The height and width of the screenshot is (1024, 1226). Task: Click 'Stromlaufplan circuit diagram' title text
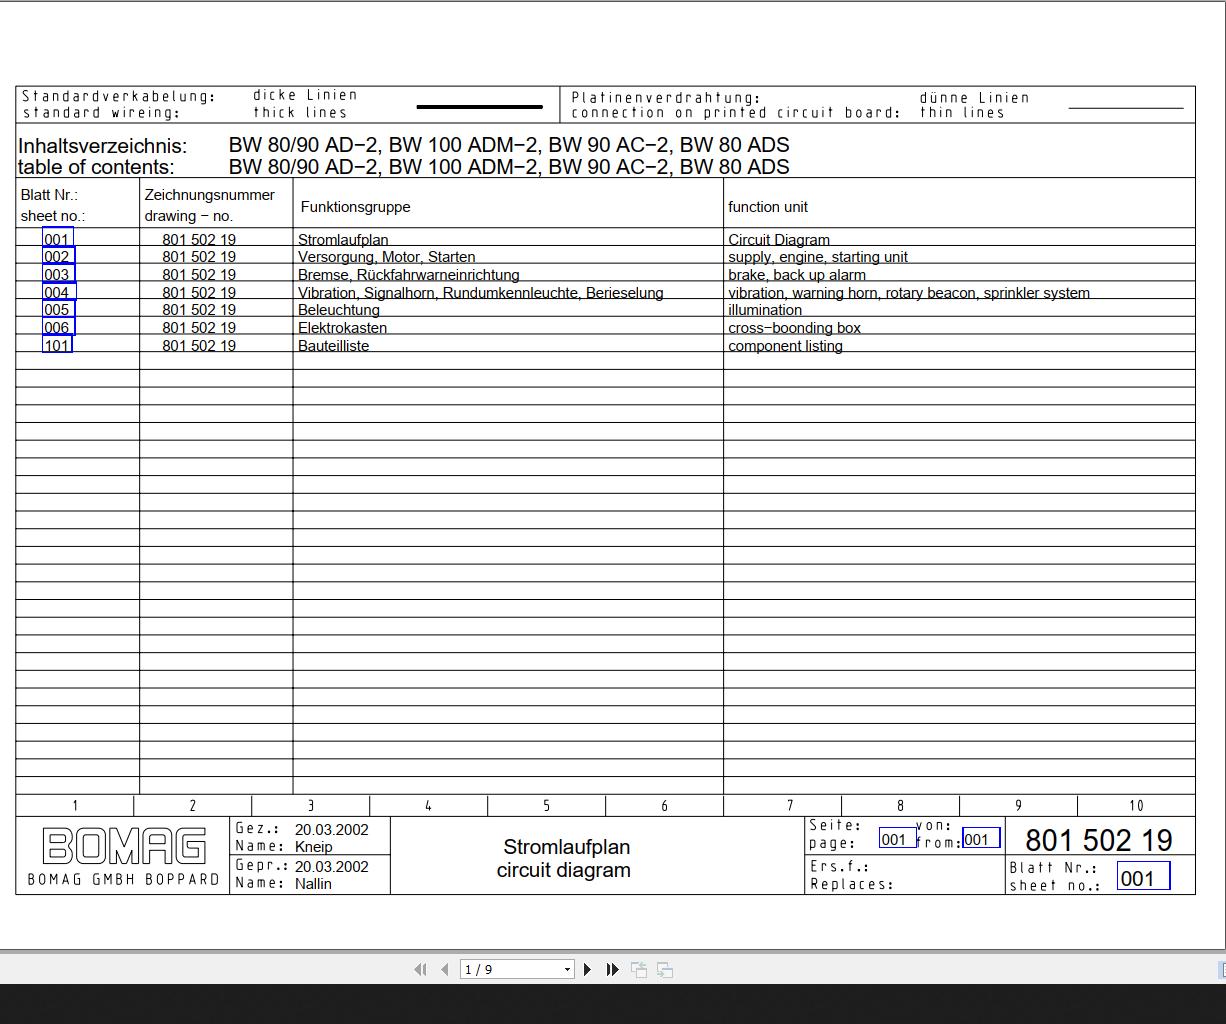pos(565,858)
